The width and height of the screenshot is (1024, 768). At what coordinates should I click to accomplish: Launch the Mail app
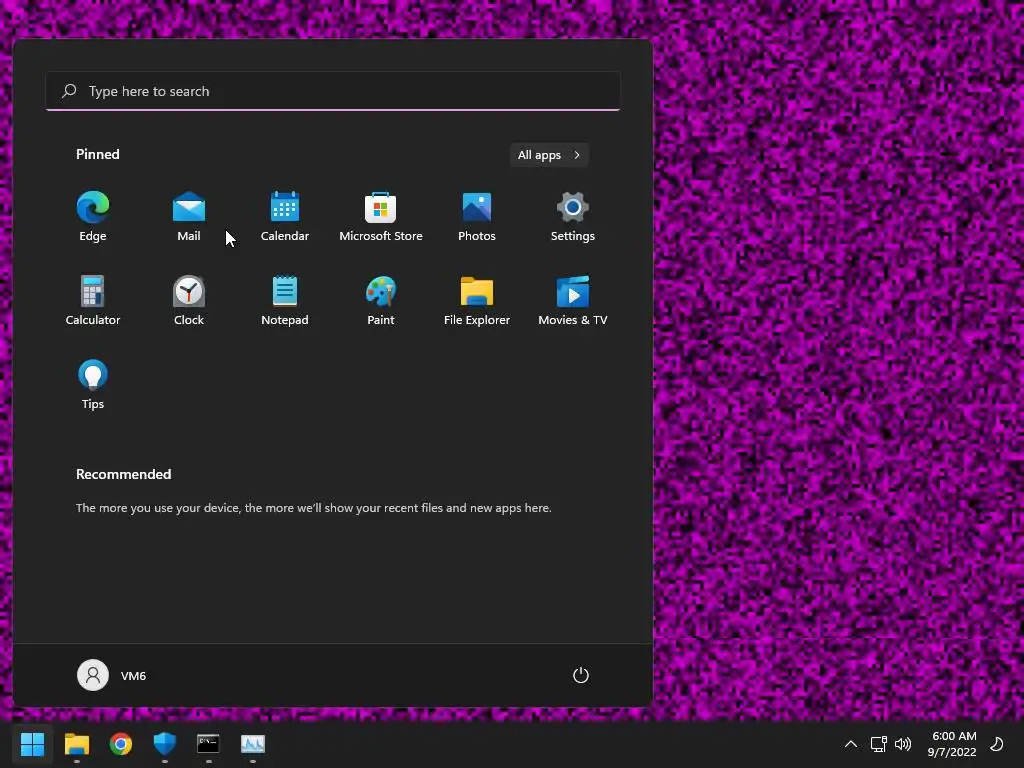coord(189,217)
